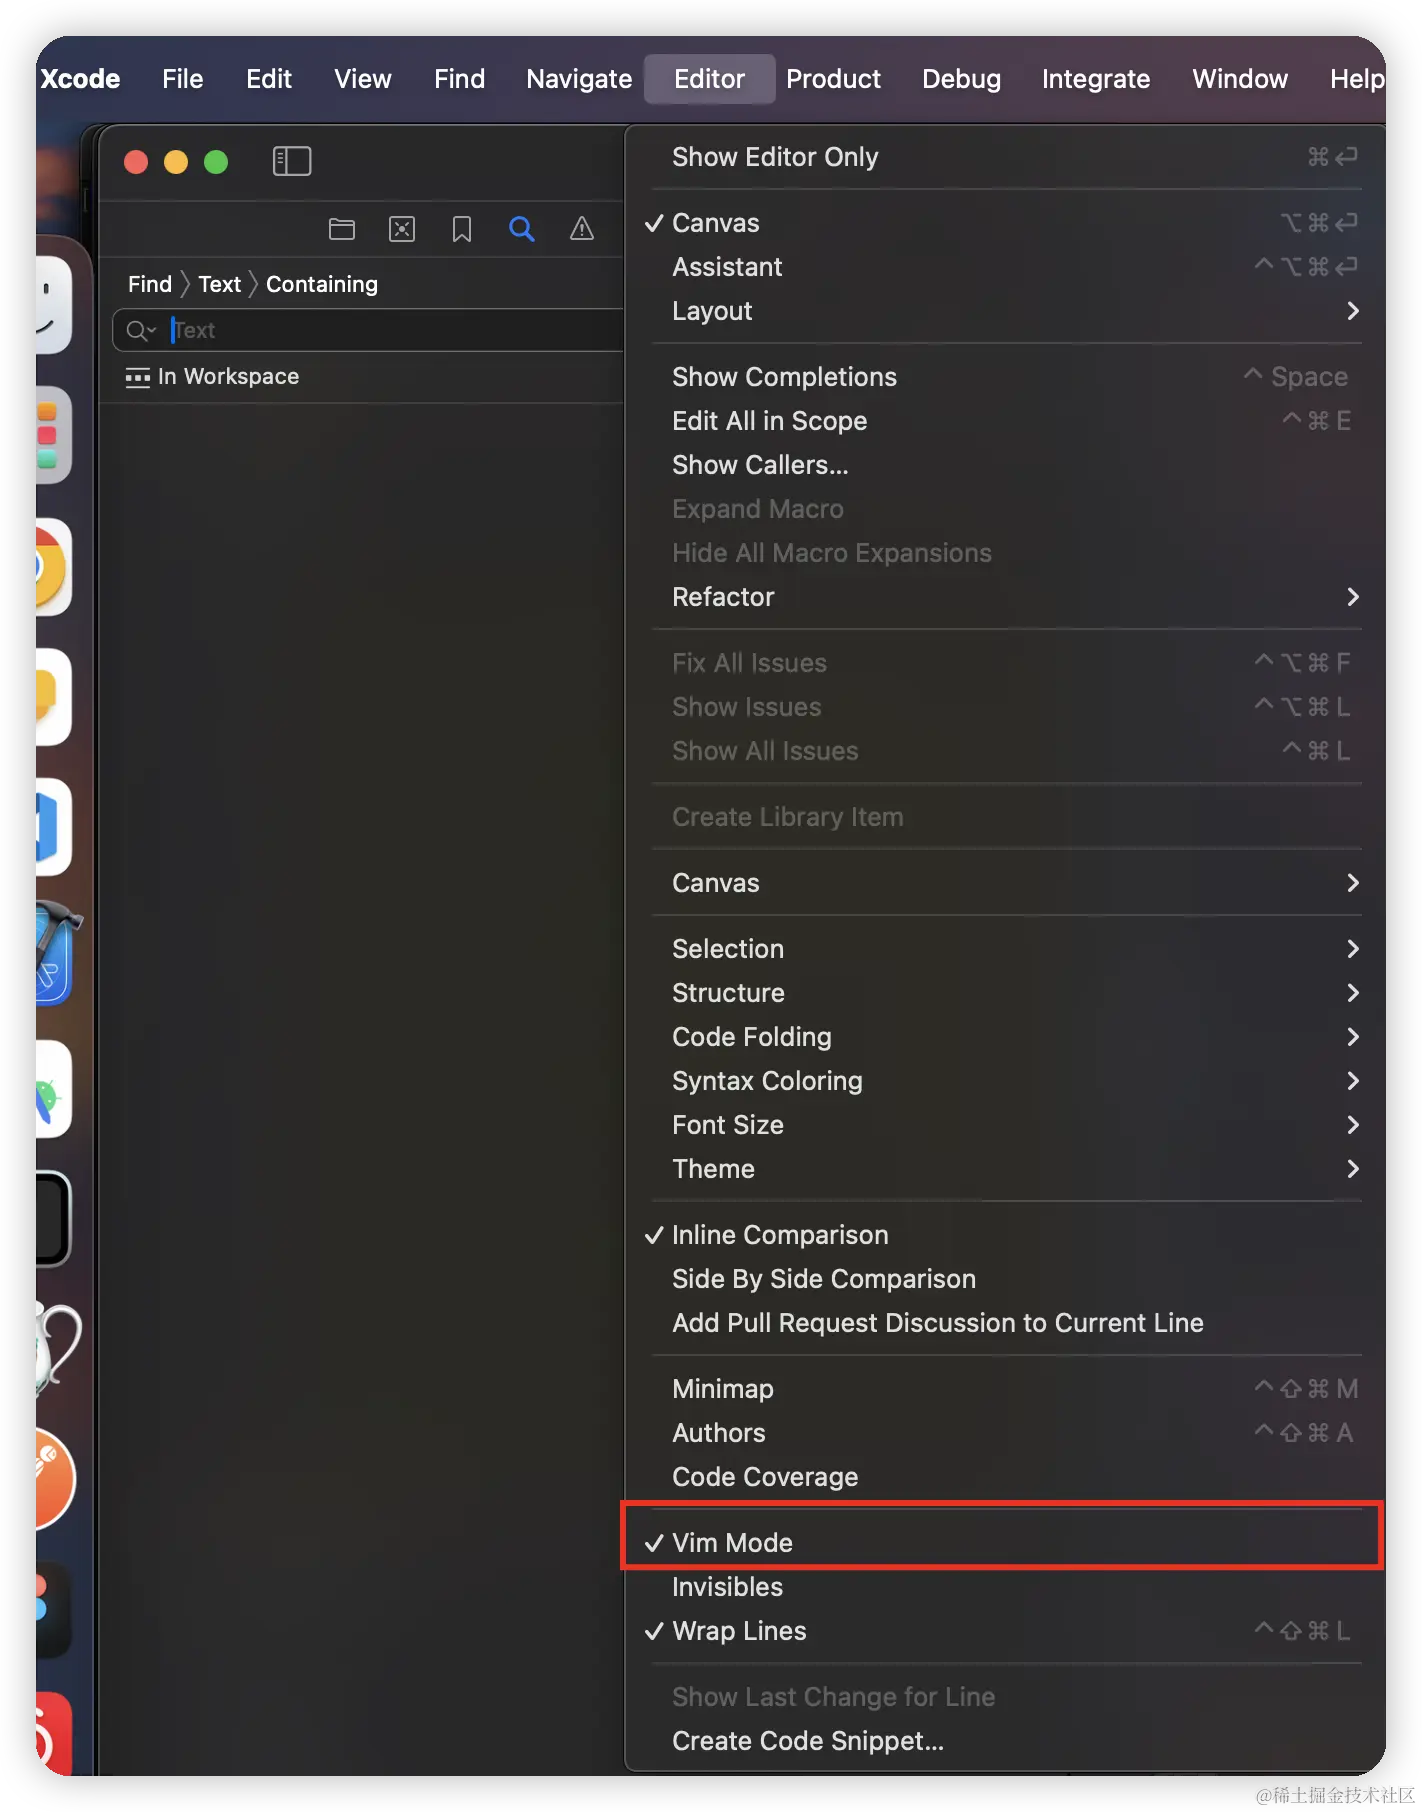
Task: Open the Debug menu
Action: 961,79
